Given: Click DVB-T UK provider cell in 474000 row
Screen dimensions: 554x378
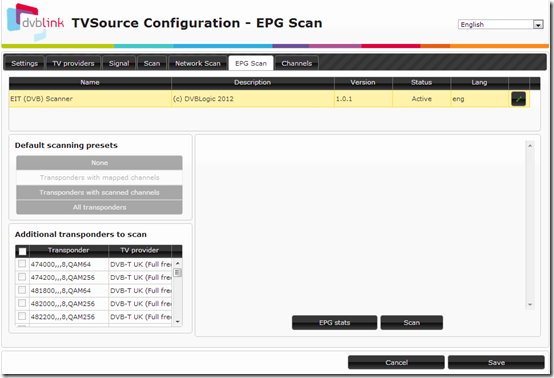Looking at the screenshot, I should [x=141, y=264].
